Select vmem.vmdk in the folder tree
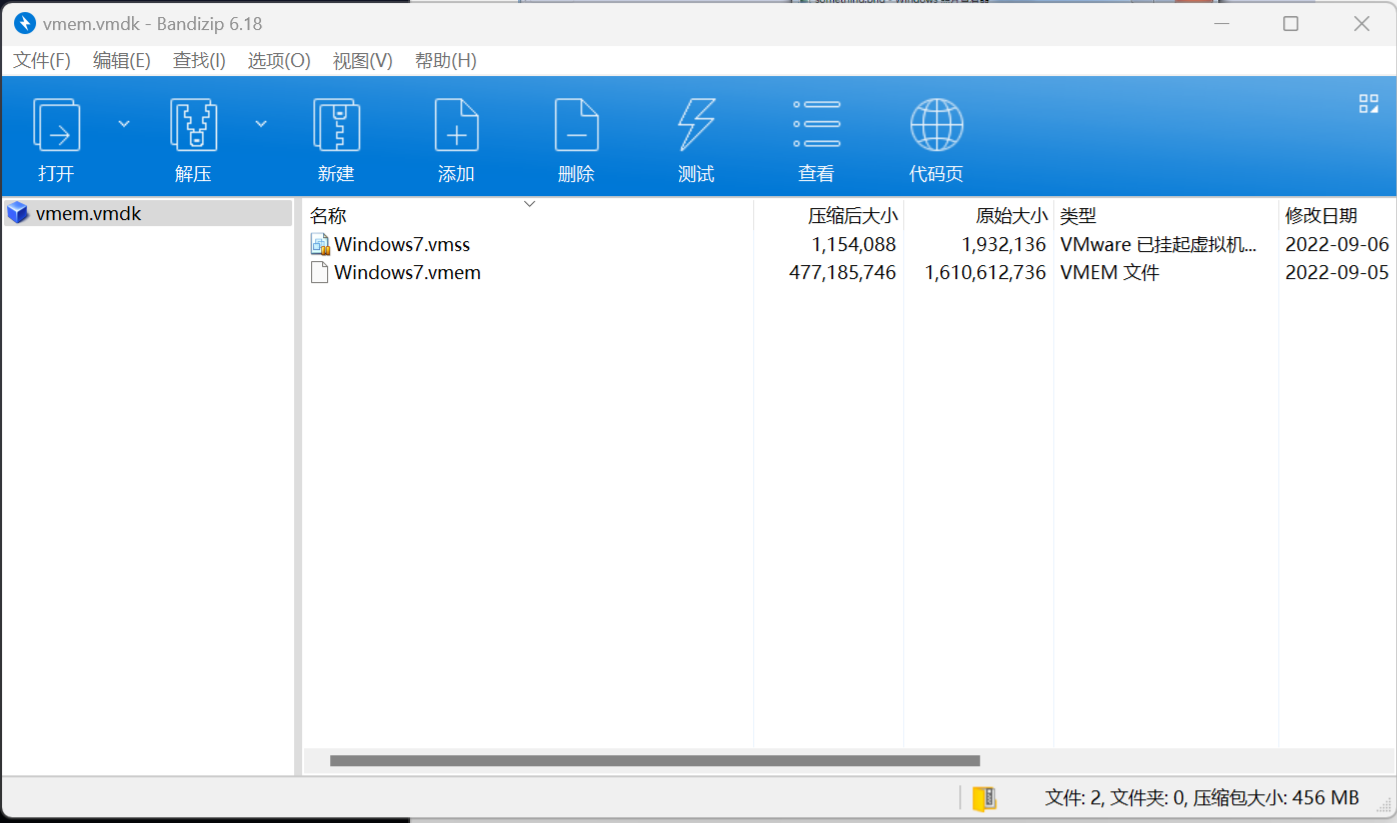This screenshot has width=1397, height=823. 148,213
